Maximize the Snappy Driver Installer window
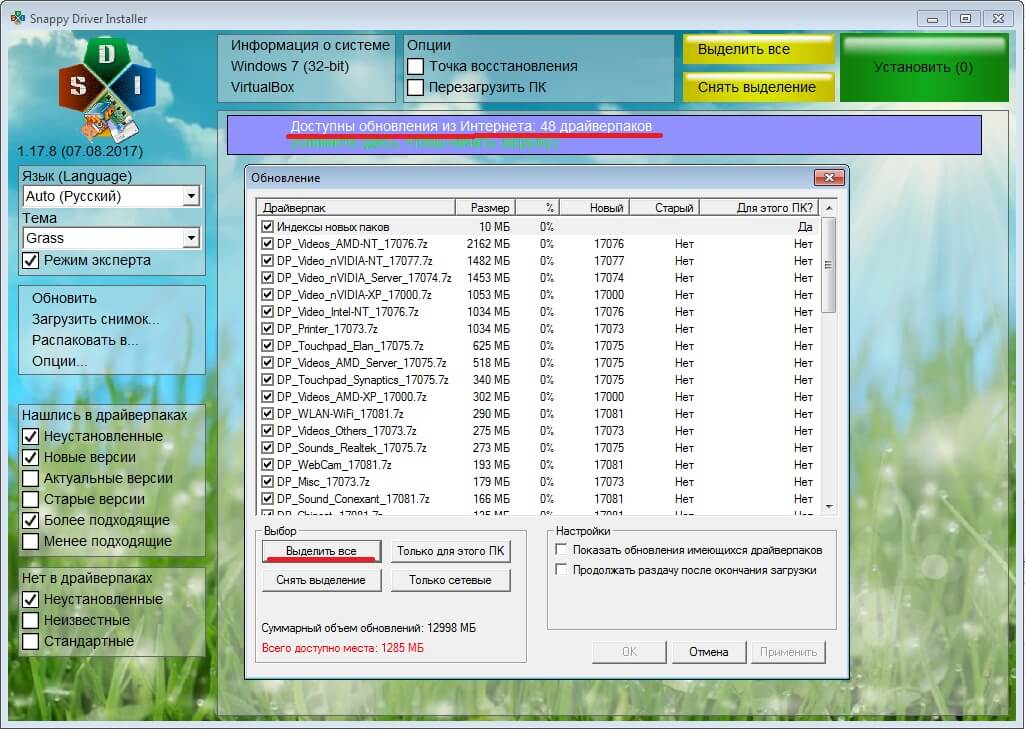The image size is (1025, 730). click(965, 18)
